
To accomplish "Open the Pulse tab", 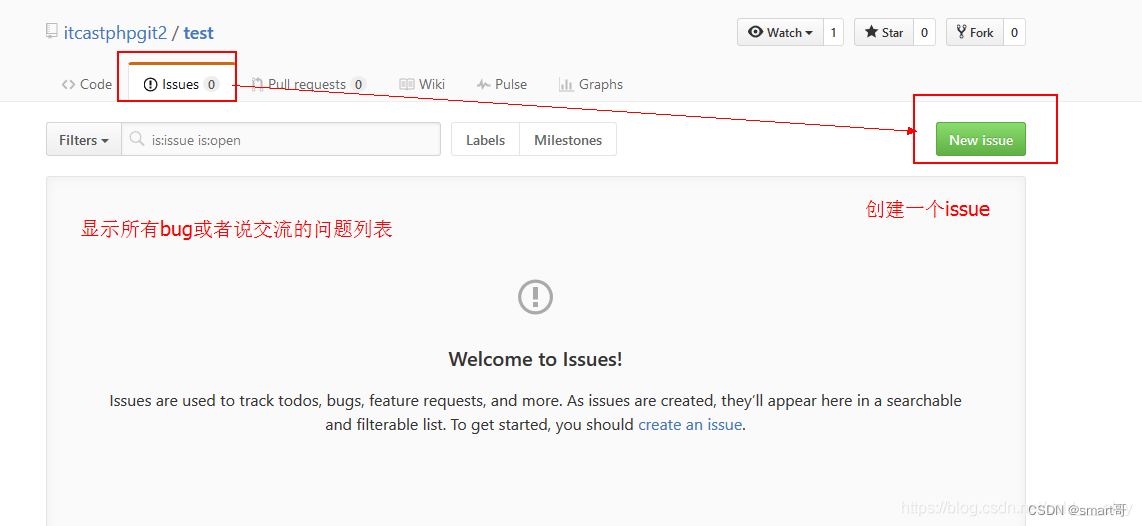I will coord(502,85).
